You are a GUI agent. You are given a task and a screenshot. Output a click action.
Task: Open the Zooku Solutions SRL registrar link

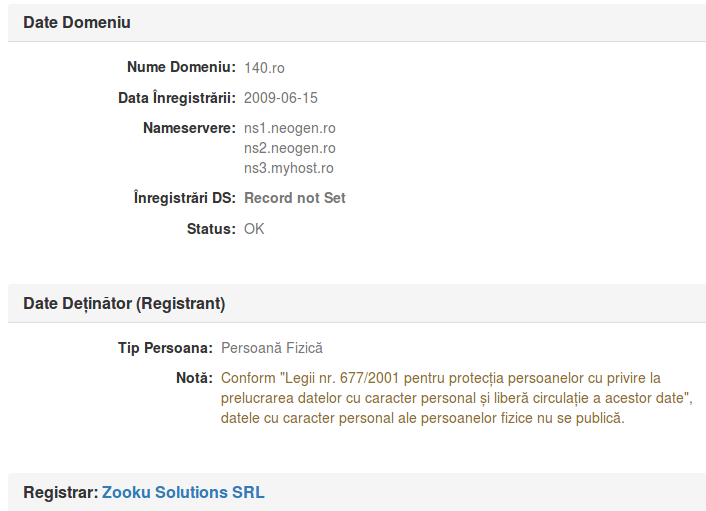pos(183,492)
